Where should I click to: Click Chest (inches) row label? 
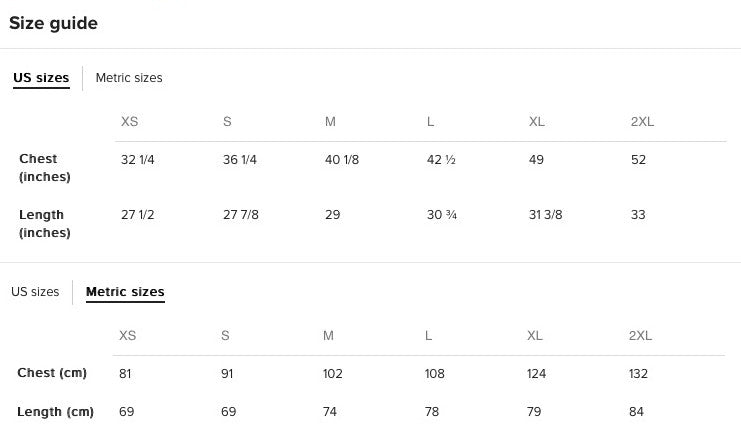[45, 167]
